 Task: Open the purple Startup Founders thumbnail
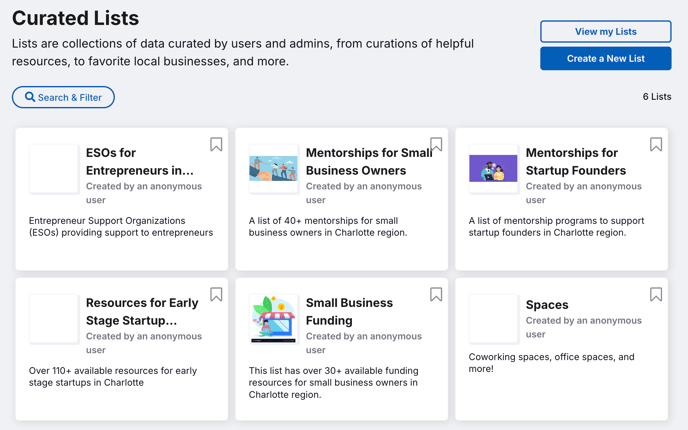[x=493, y=169]
